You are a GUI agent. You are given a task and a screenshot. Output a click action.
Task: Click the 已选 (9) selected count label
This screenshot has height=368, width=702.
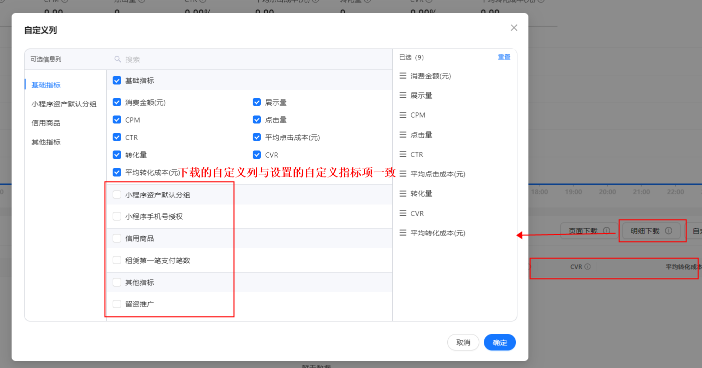[x=411, y=57]
